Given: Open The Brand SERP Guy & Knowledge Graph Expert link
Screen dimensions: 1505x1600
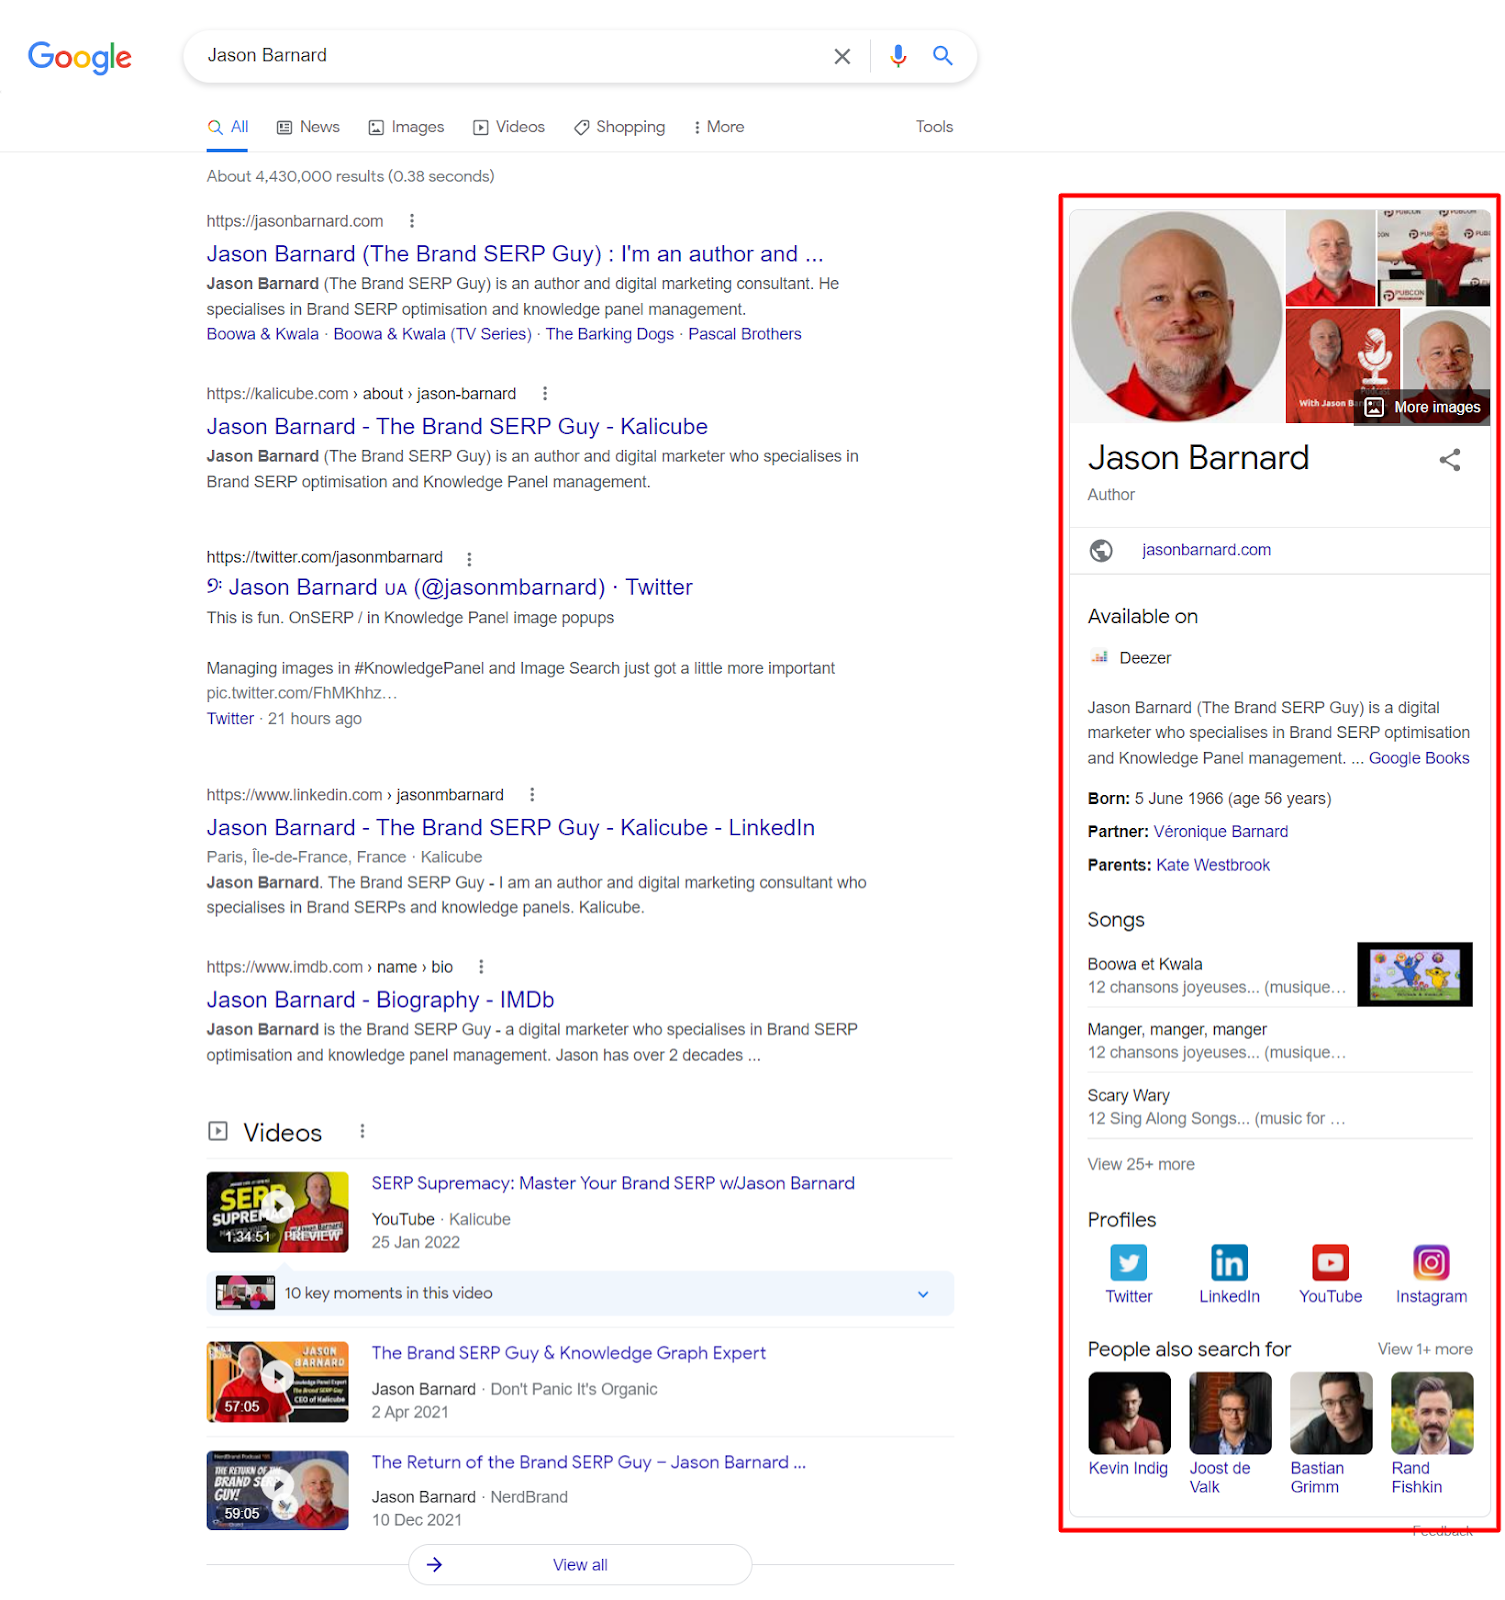Looking at the screenshot, I should [x=569, y=1353].
